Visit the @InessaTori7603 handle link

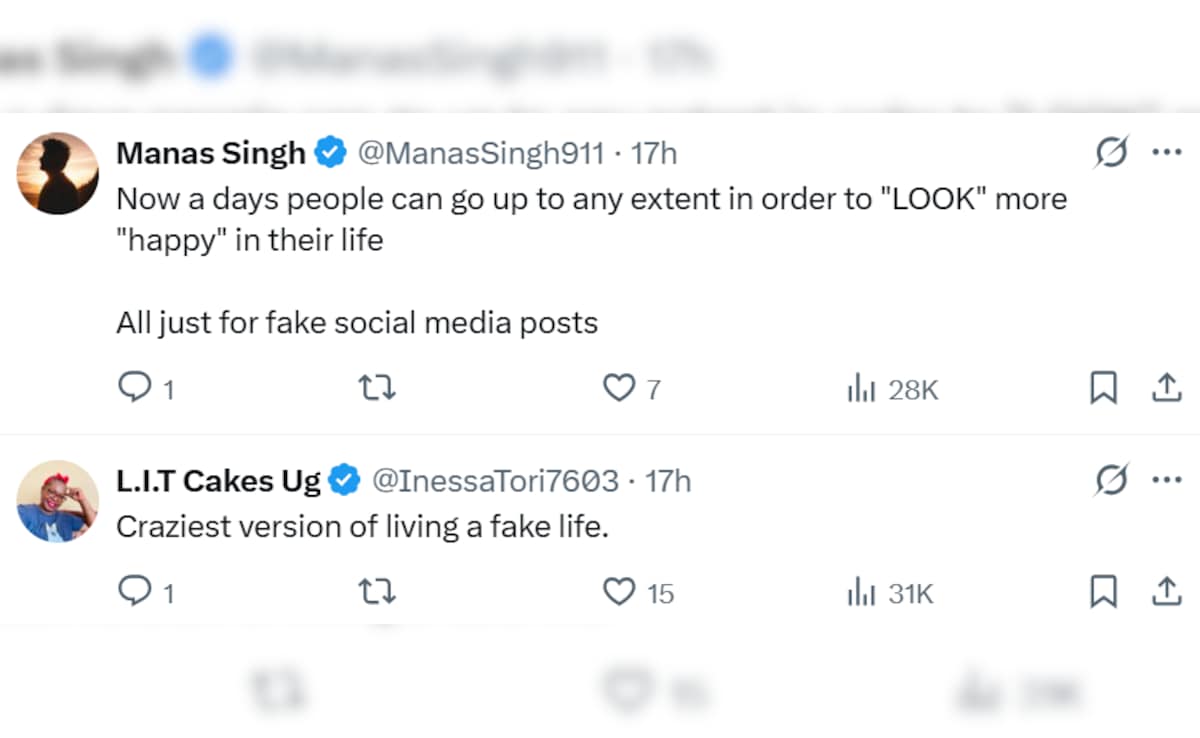pyautogui.click(x=495, y=481)
